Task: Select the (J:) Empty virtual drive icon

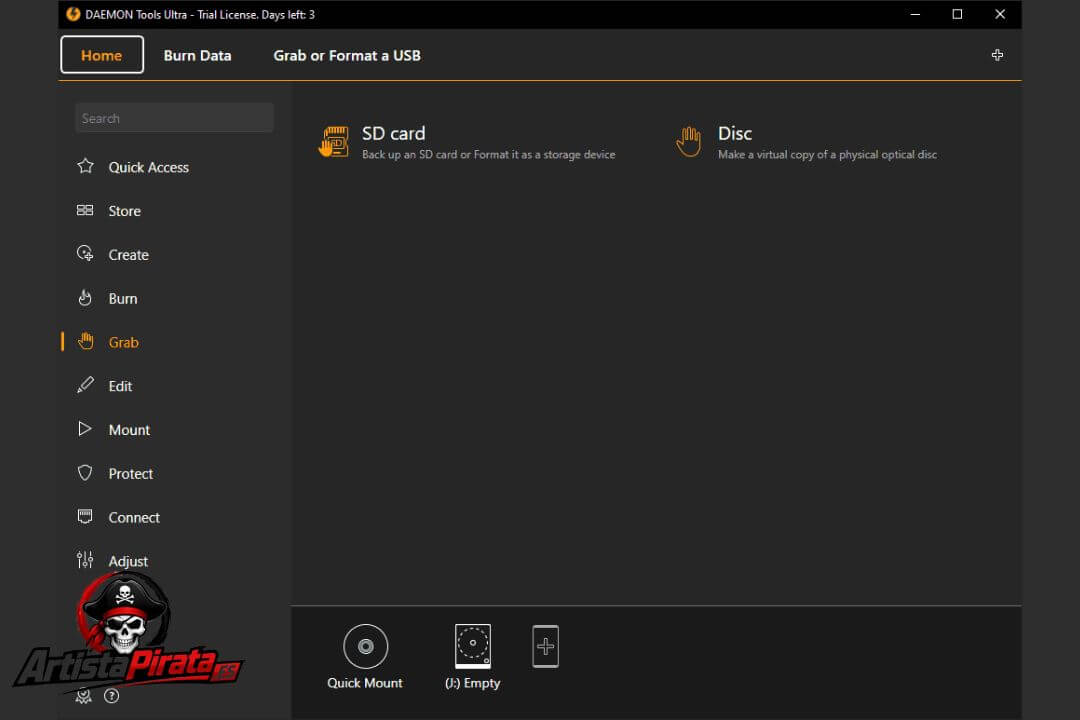Action: [x=472, y=646]
